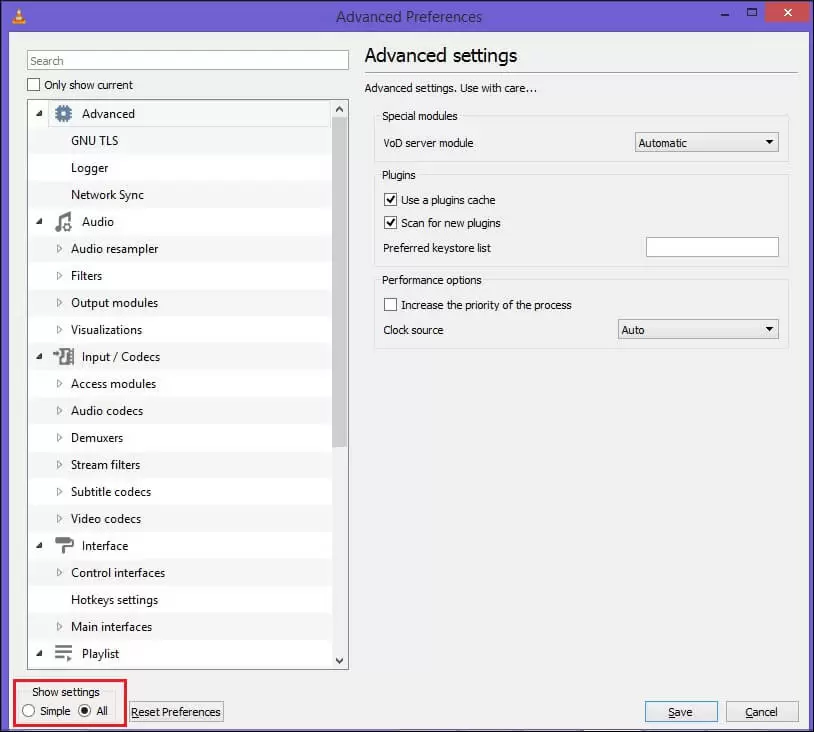Maximize the Advanced Preferences window
Screen dimensions: 814x732
(752, 13)
